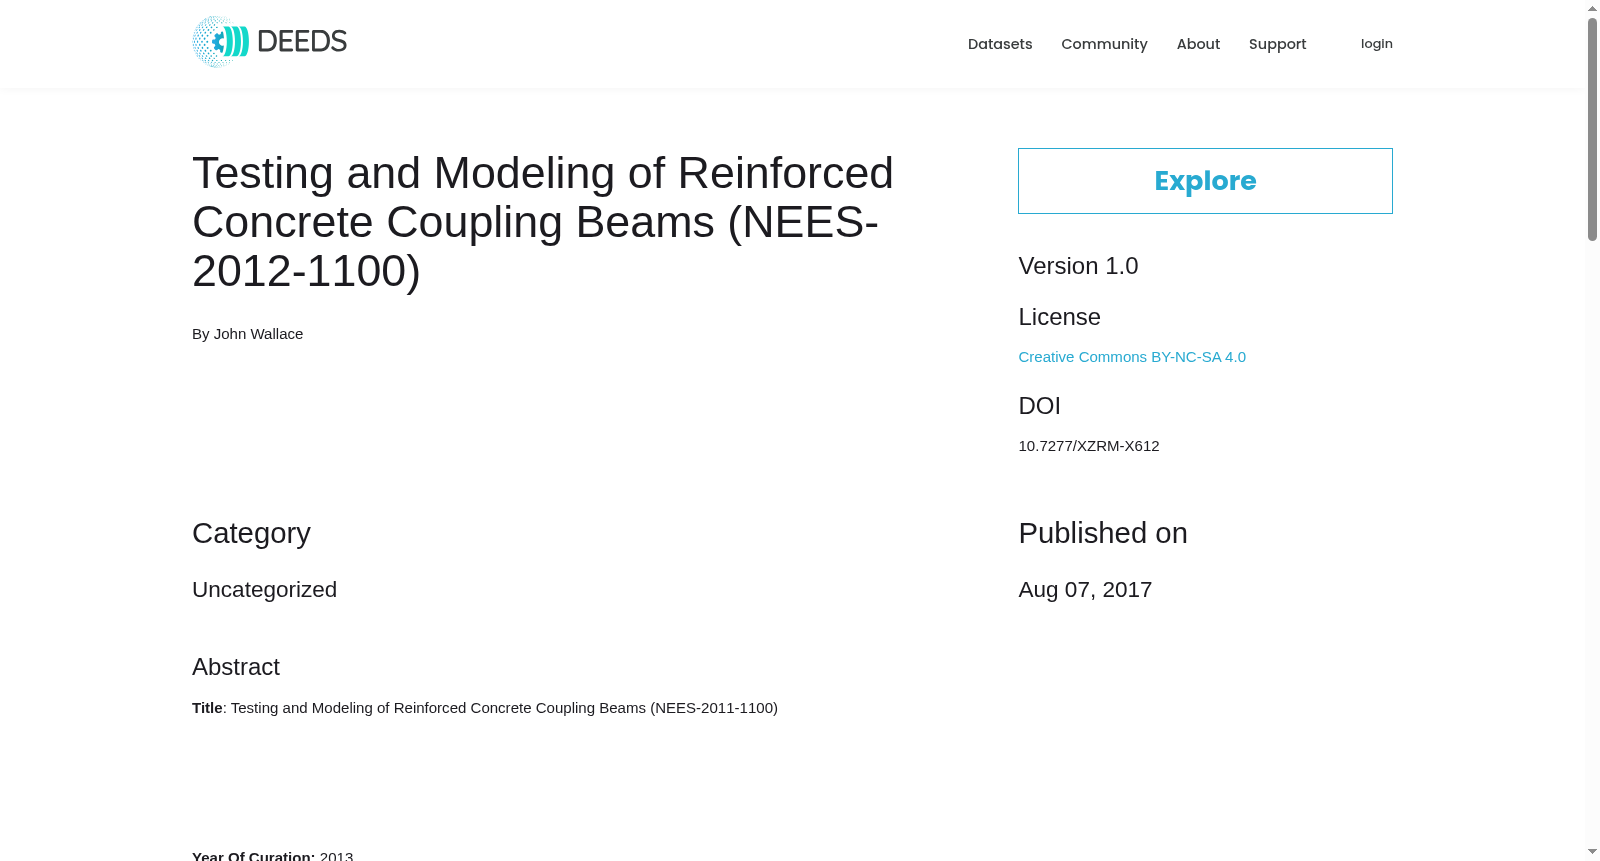
Task: Click the dataset title heading
Action: [543, 222]
